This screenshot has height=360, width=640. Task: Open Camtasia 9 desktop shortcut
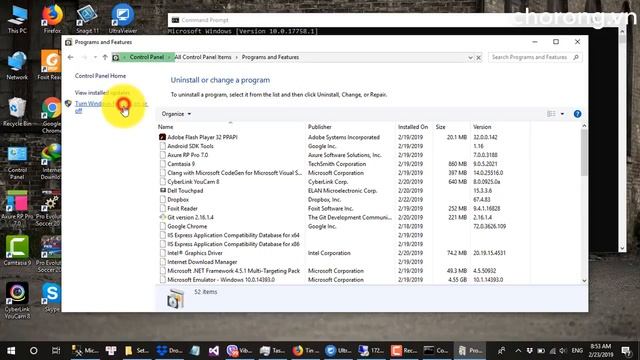pos(17,251)
